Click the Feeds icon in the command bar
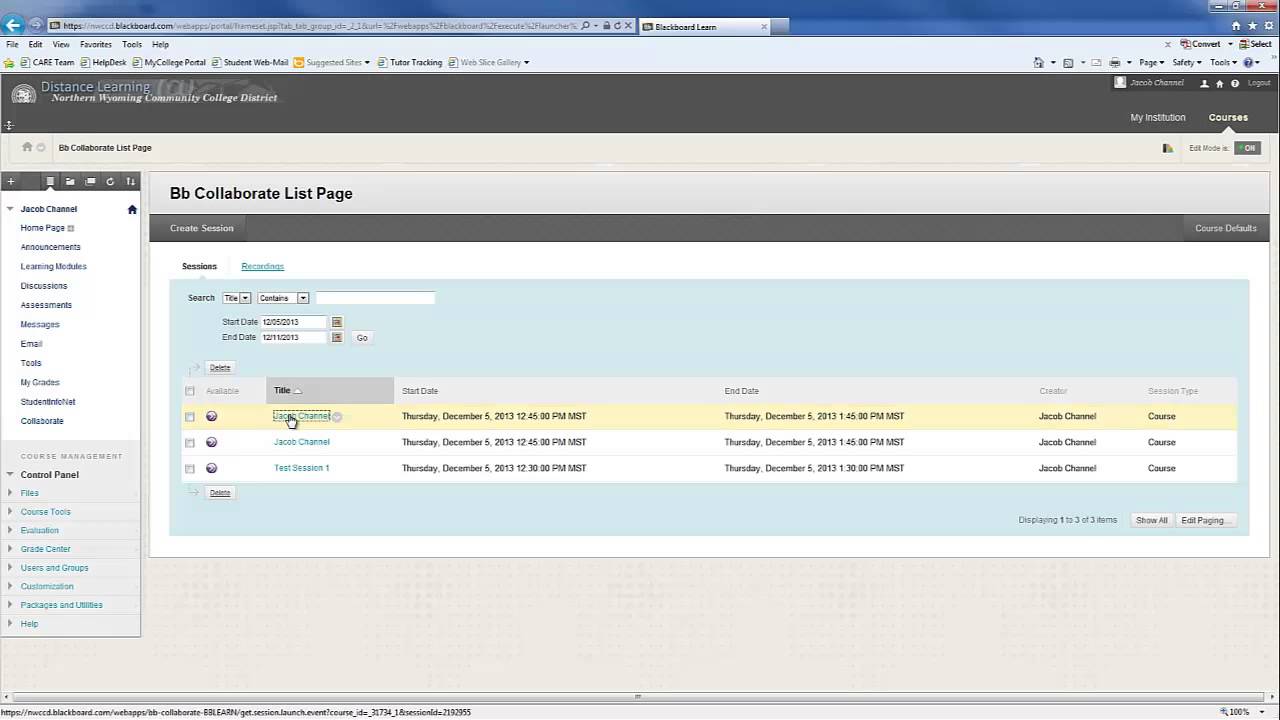This screenshot has width=1280, height=720. (1068, 62)
